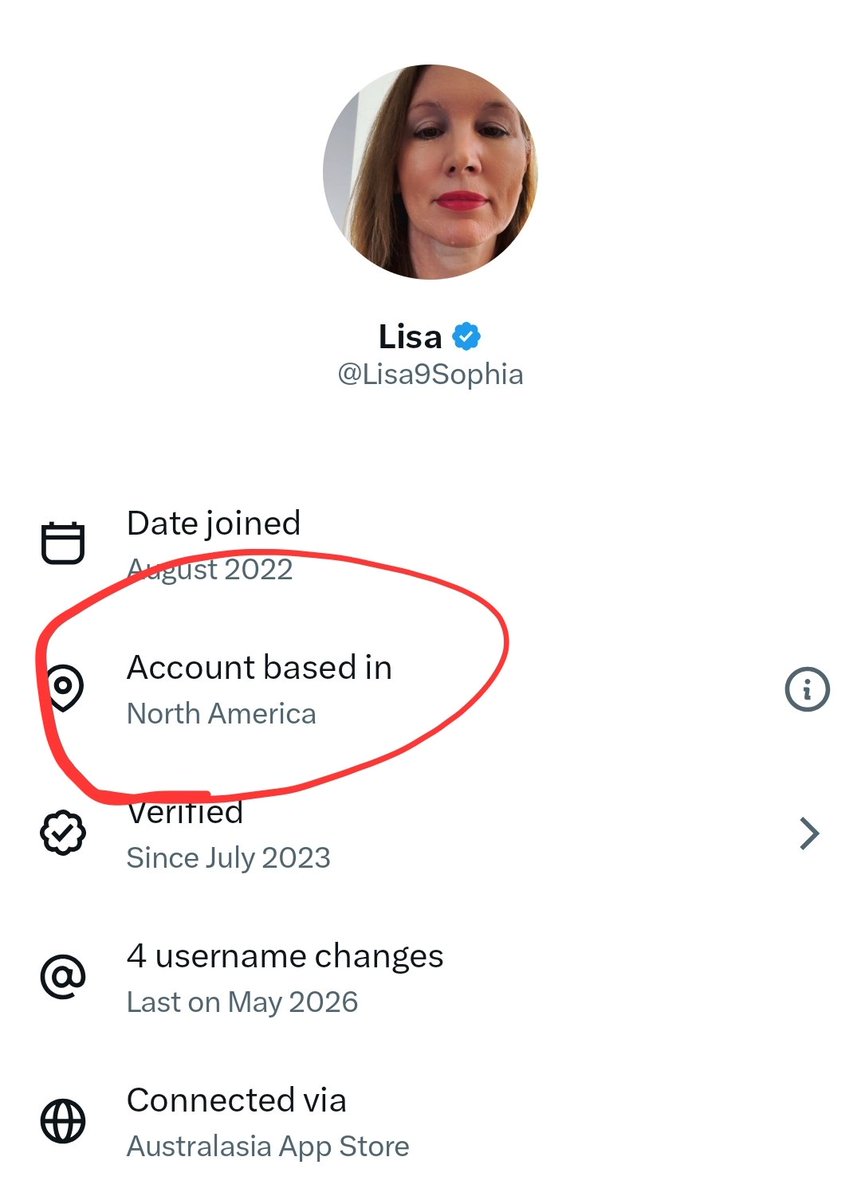Tap the @ username changes icon
The height and width of the screenshot is (1200, 861).
63,976
